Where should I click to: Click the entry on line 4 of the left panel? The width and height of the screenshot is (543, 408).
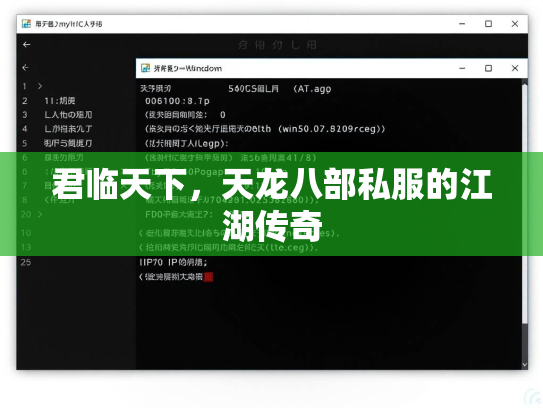coord(68,129)
